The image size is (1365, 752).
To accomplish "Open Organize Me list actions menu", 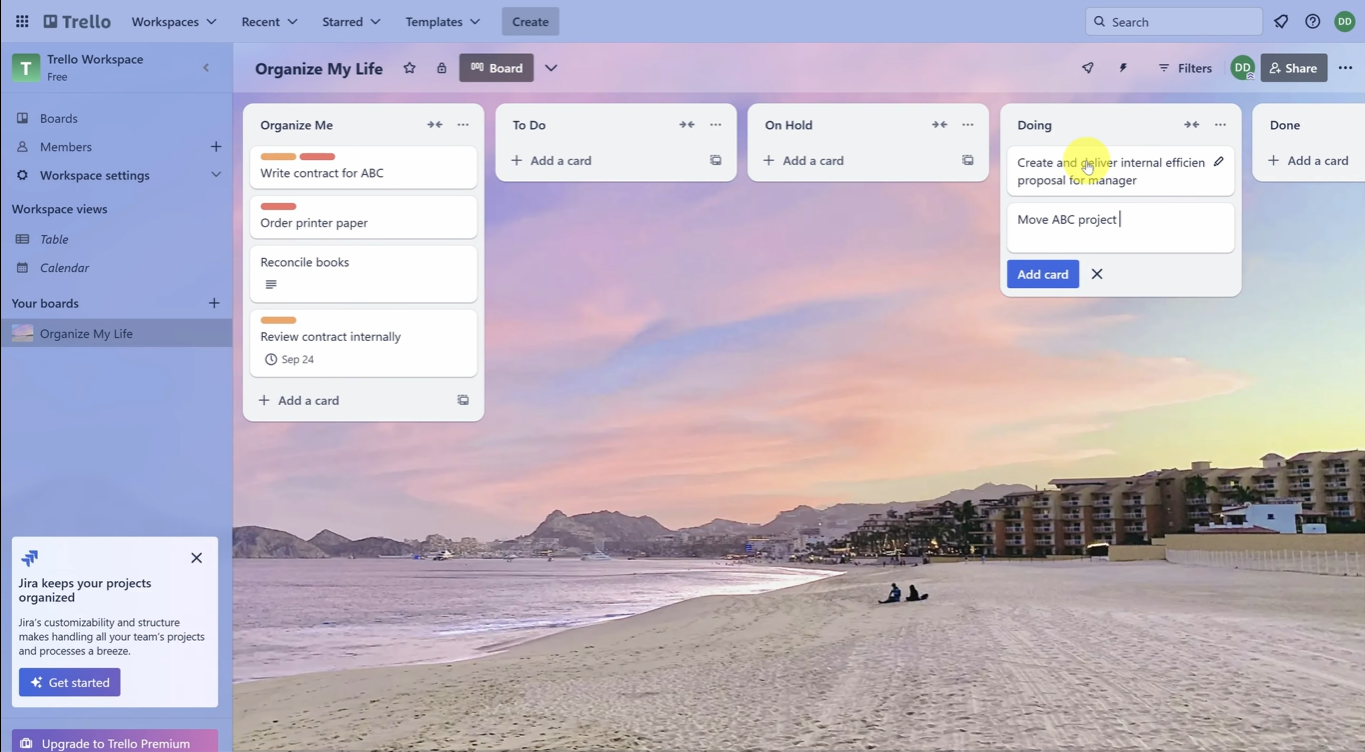I will tap(463, 125).
